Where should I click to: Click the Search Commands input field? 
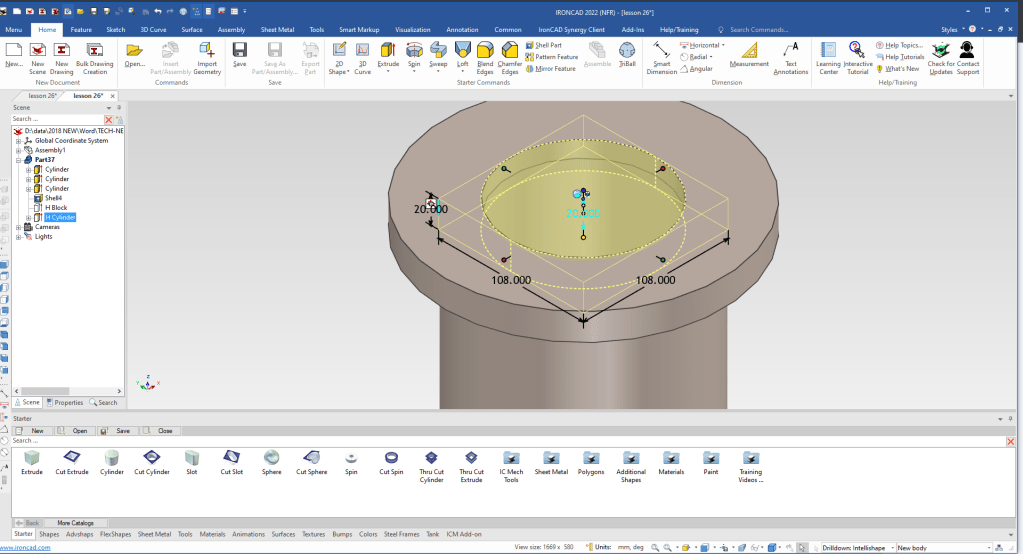point(760,30)
